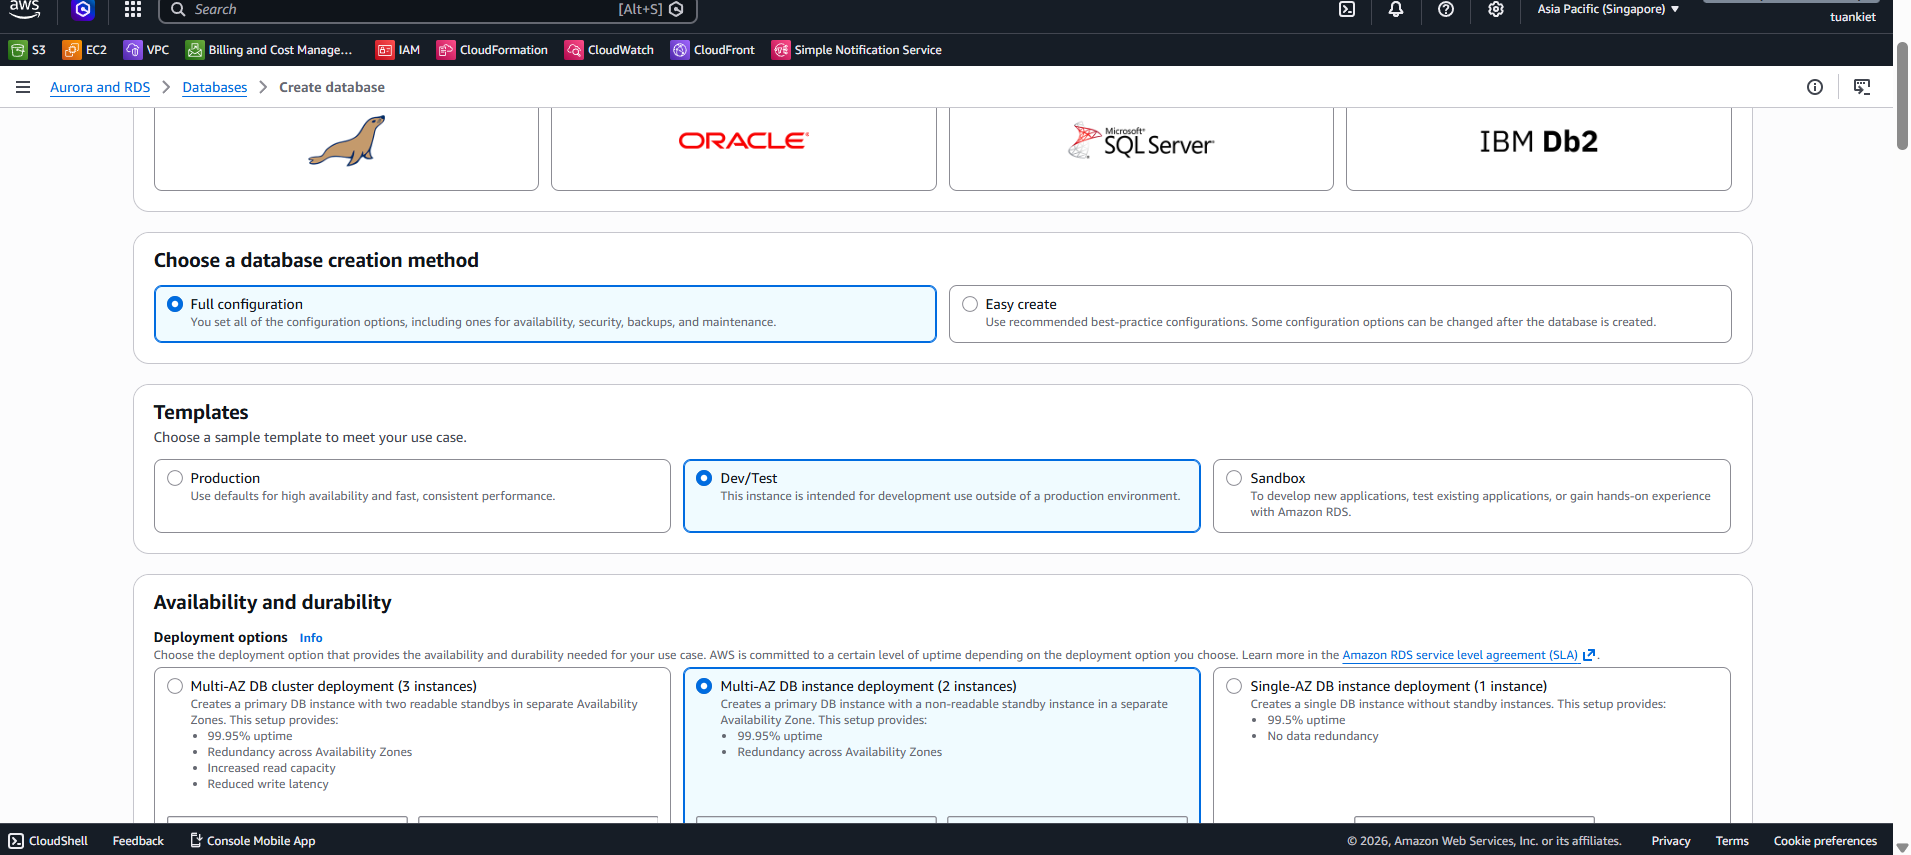1911x855 pixels.
Task: Select the Easy create radio option
Action: point(970,304)
